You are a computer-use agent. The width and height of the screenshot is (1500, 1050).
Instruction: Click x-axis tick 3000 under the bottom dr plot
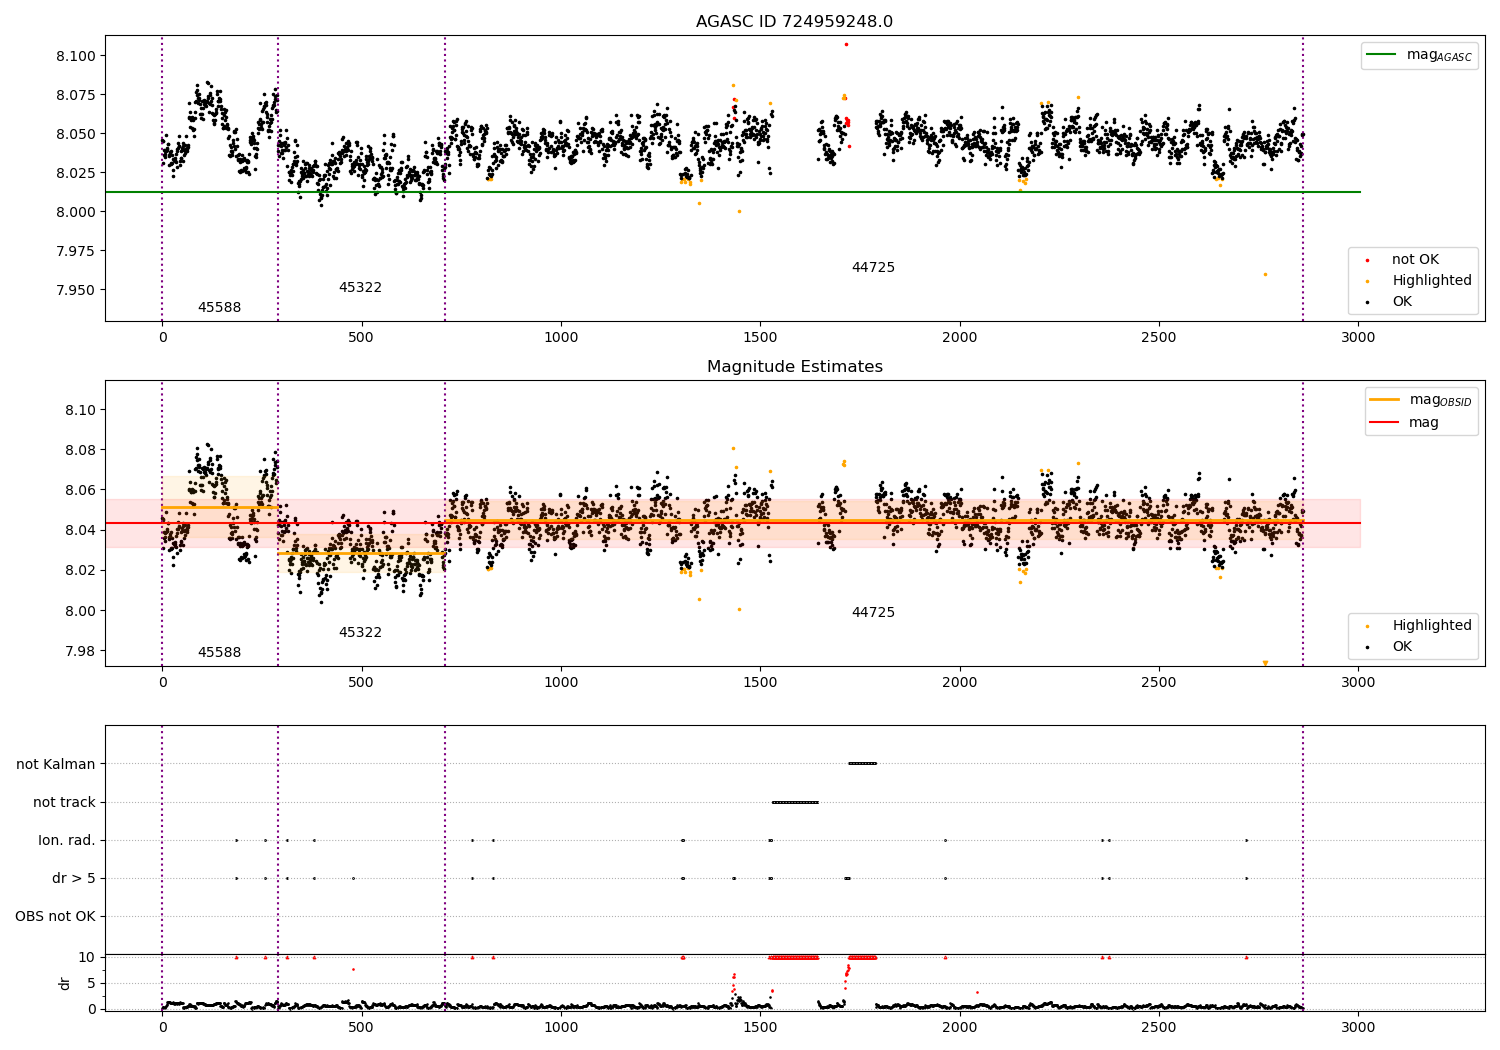point(1358,1027)
